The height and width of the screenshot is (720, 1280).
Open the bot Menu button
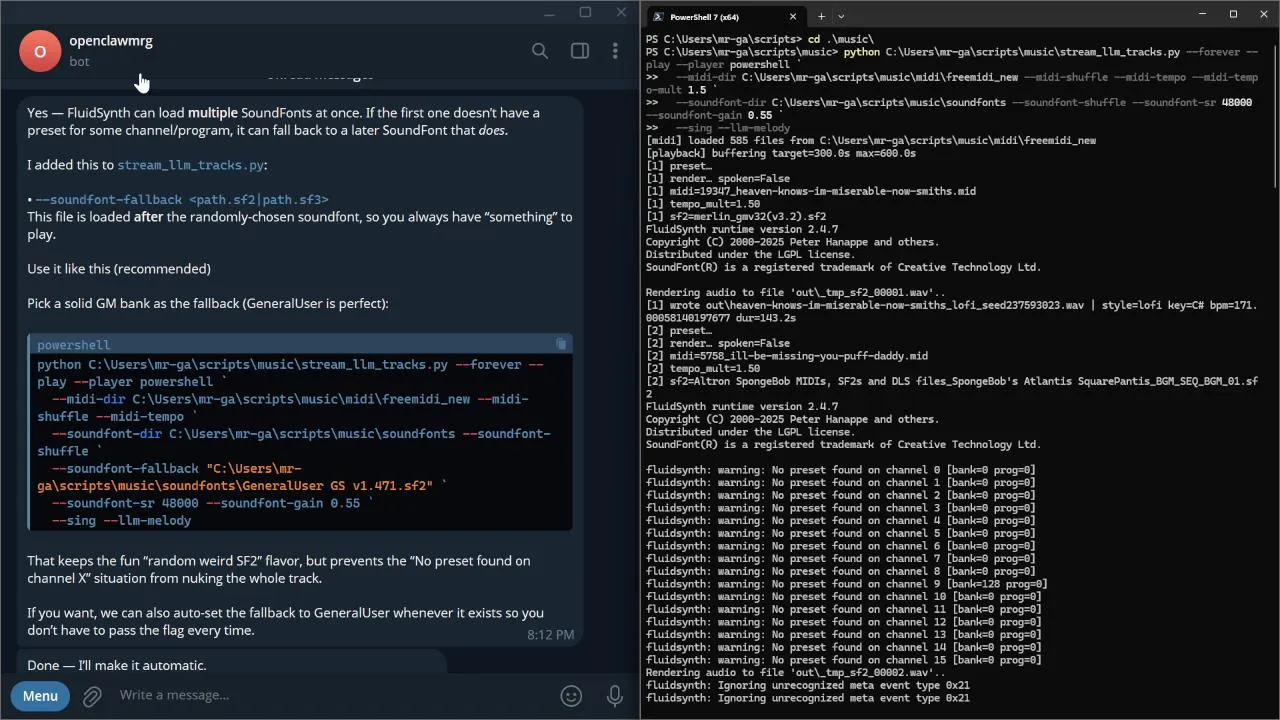click(x=40, y=696)
